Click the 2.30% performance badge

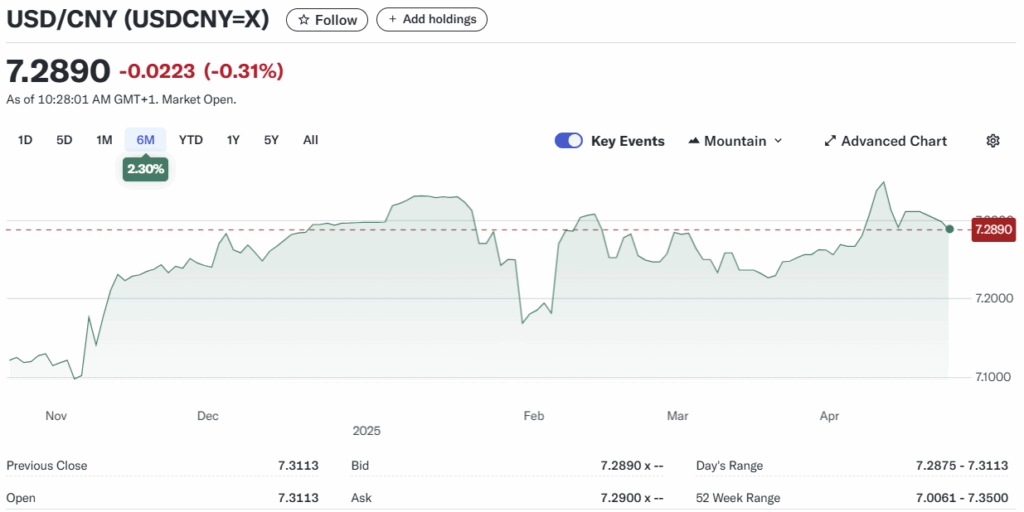coord(145,170)
